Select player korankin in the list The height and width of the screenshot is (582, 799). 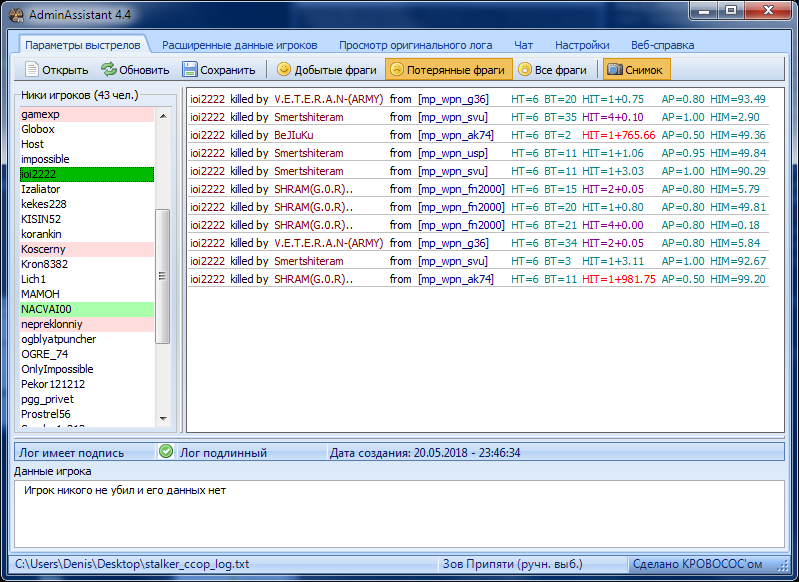click(x=87, y=234)
